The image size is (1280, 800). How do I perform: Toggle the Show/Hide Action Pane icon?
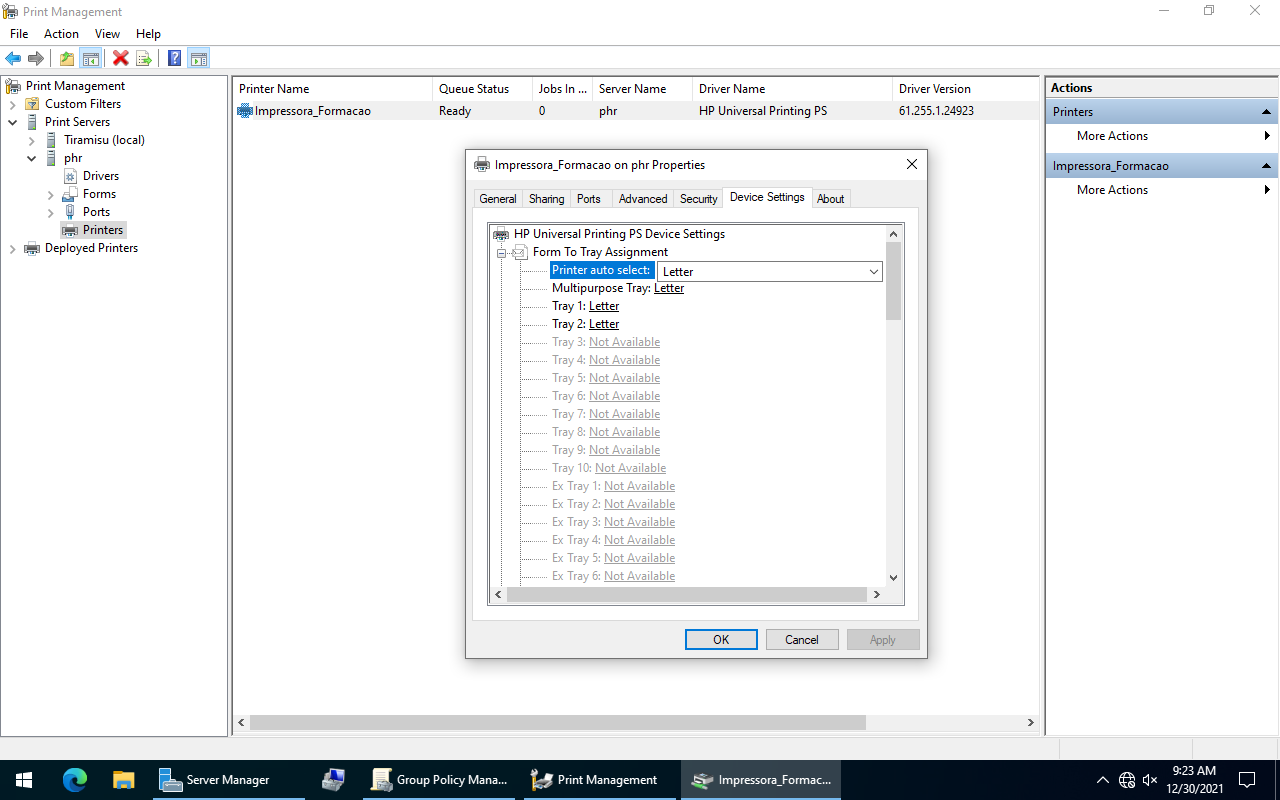point(198,58)
